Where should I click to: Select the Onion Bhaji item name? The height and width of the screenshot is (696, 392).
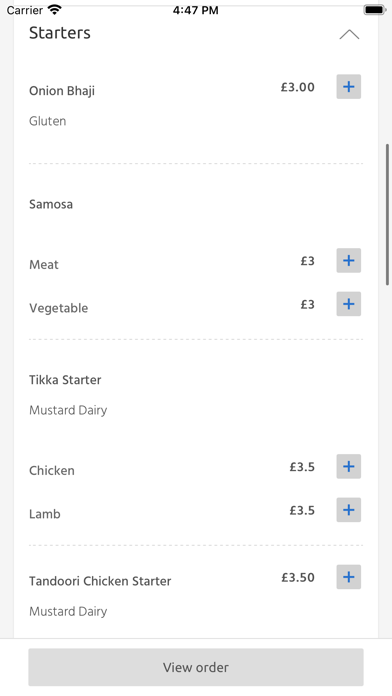click(x=62, y=91)
